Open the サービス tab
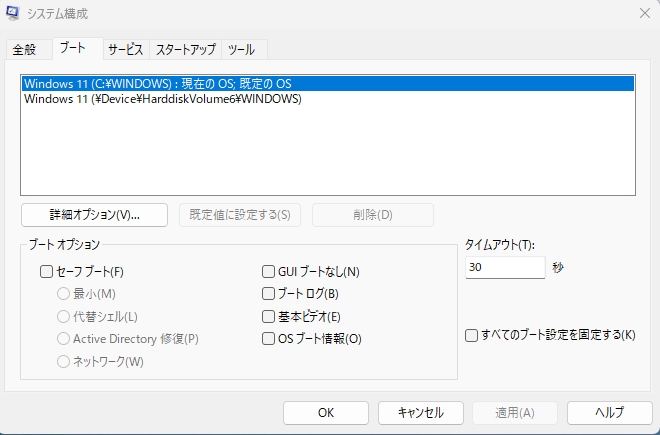Screen dimensions: 660x435 point(126,50)
